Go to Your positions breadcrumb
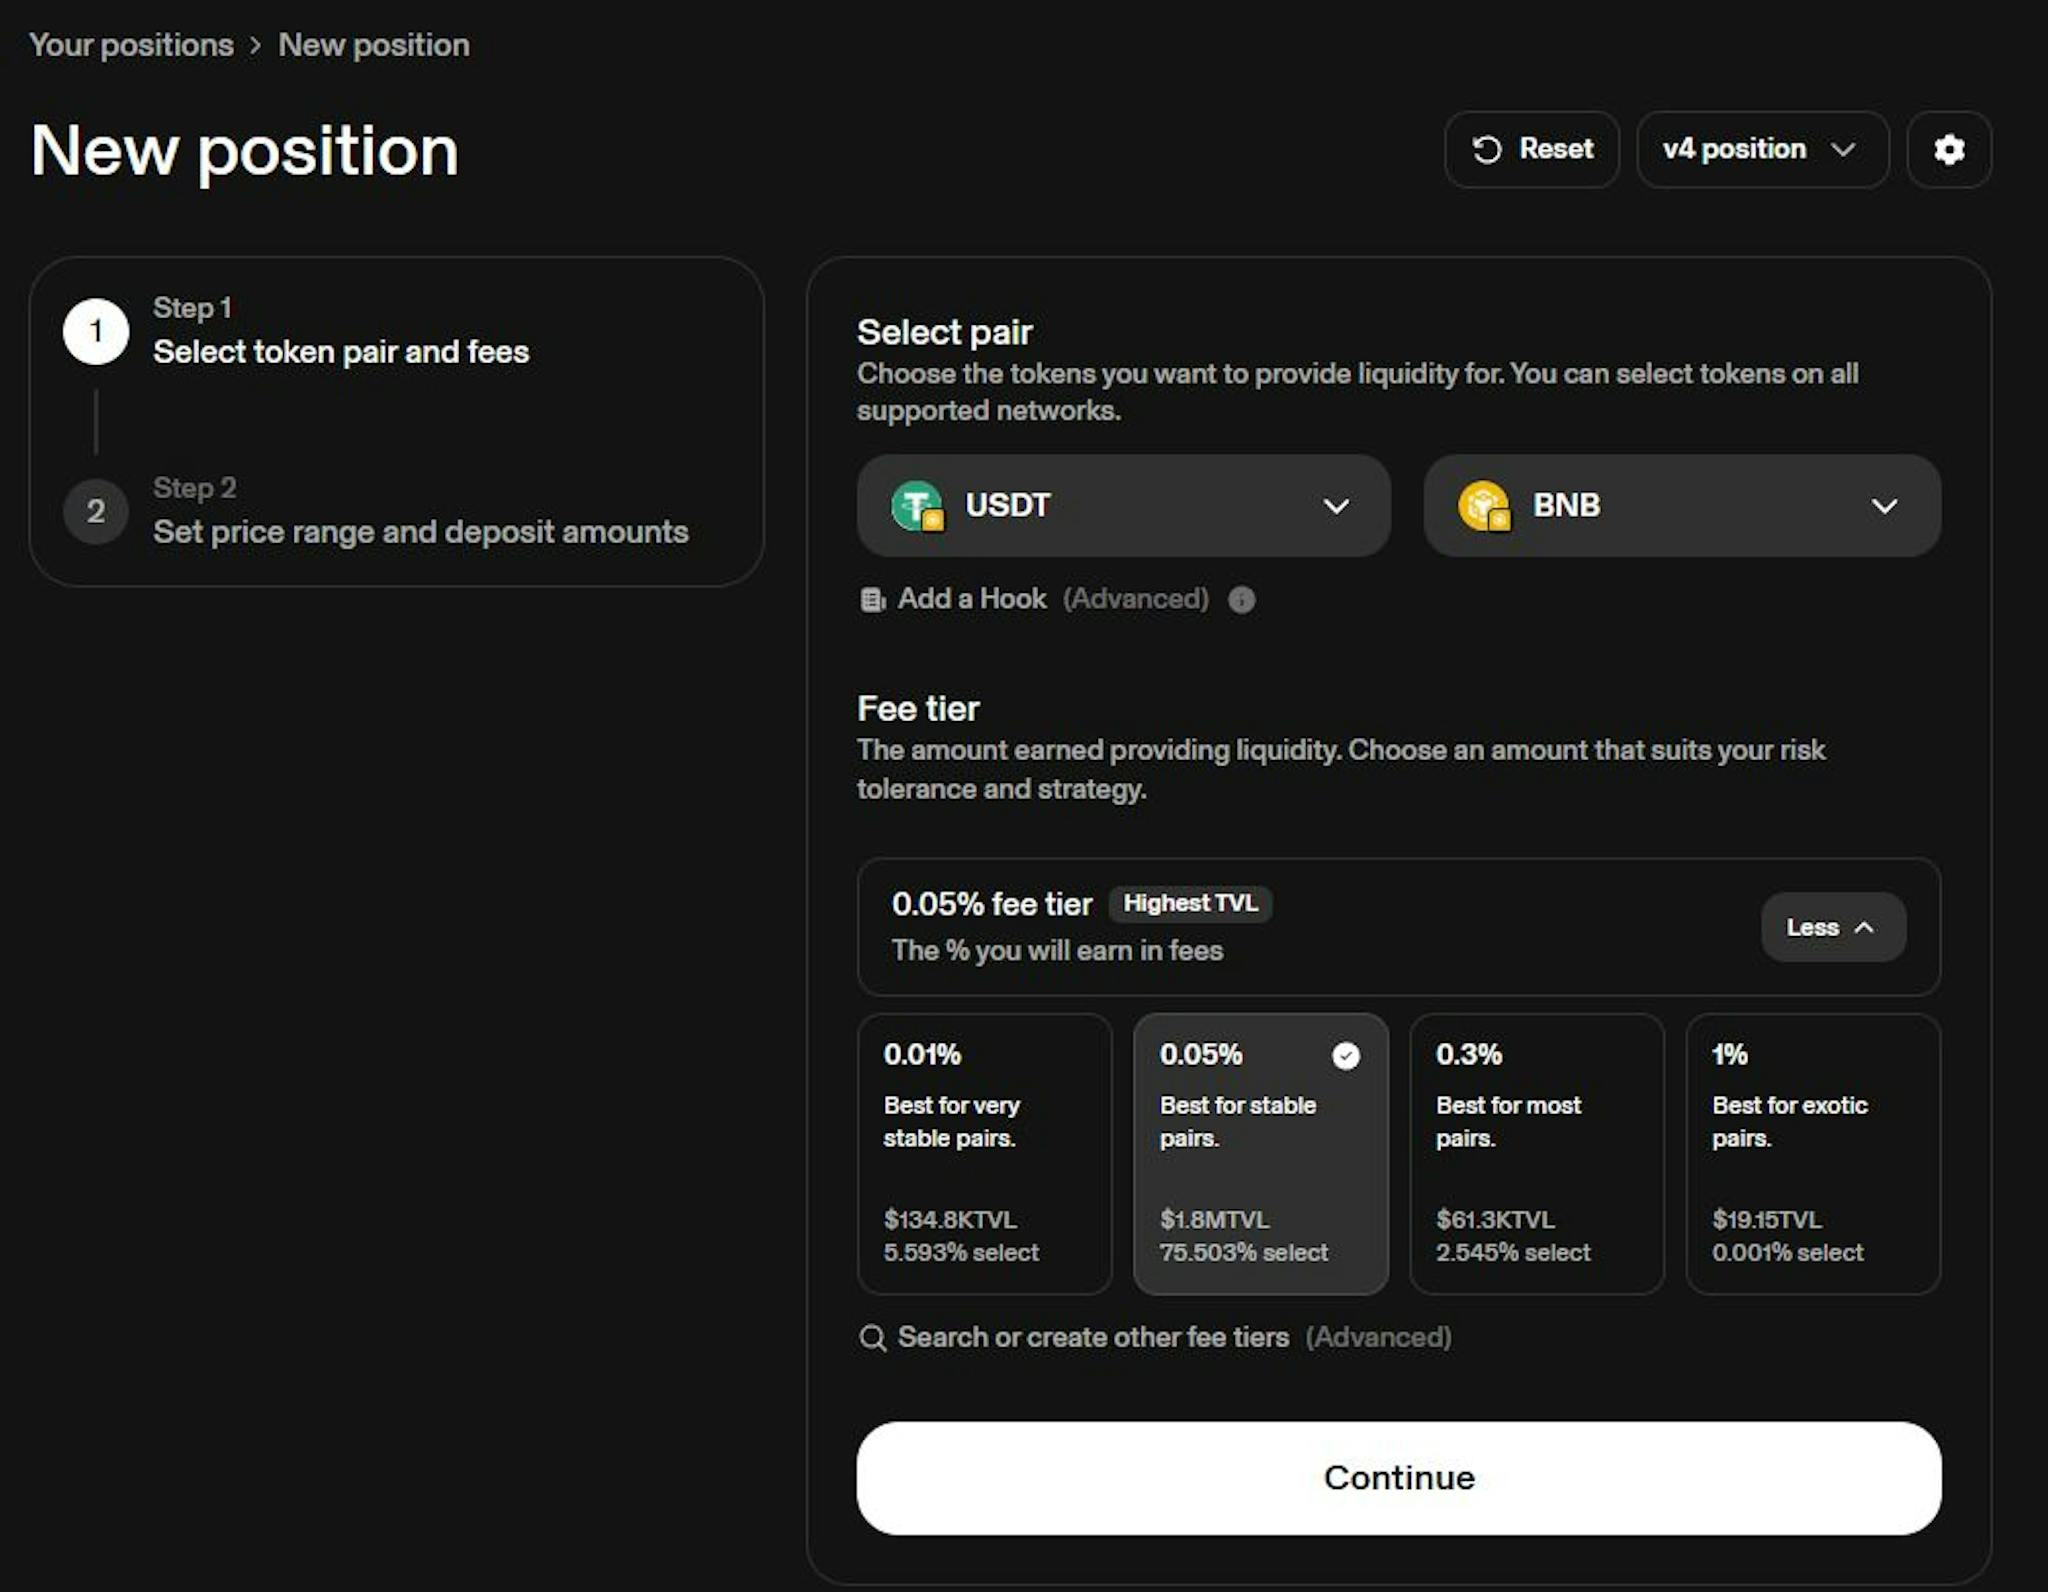2048x1592 pixels. tap(131, 45)
